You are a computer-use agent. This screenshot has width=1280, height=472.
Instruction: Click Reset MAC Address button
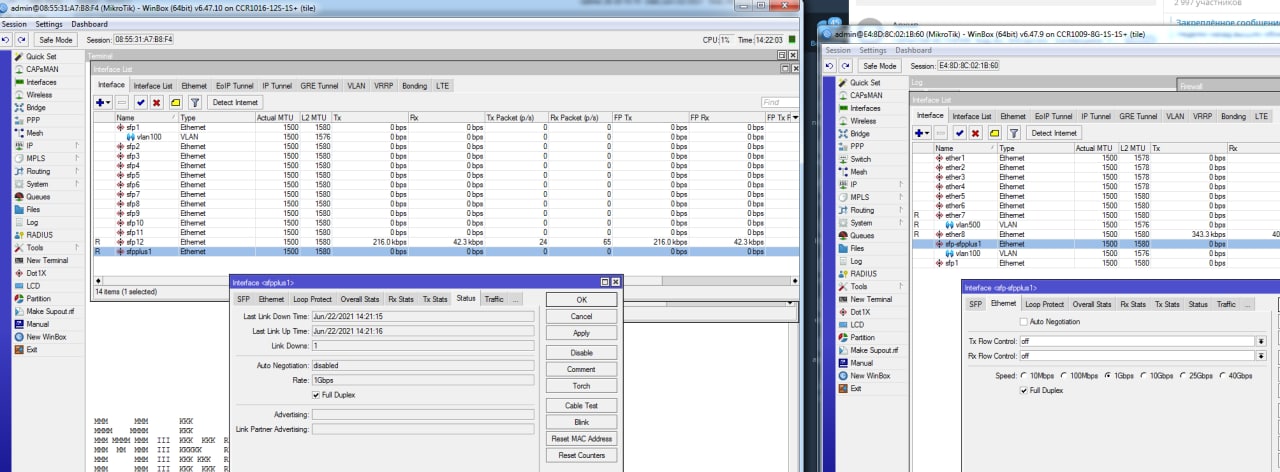click(x=581, y=439)
